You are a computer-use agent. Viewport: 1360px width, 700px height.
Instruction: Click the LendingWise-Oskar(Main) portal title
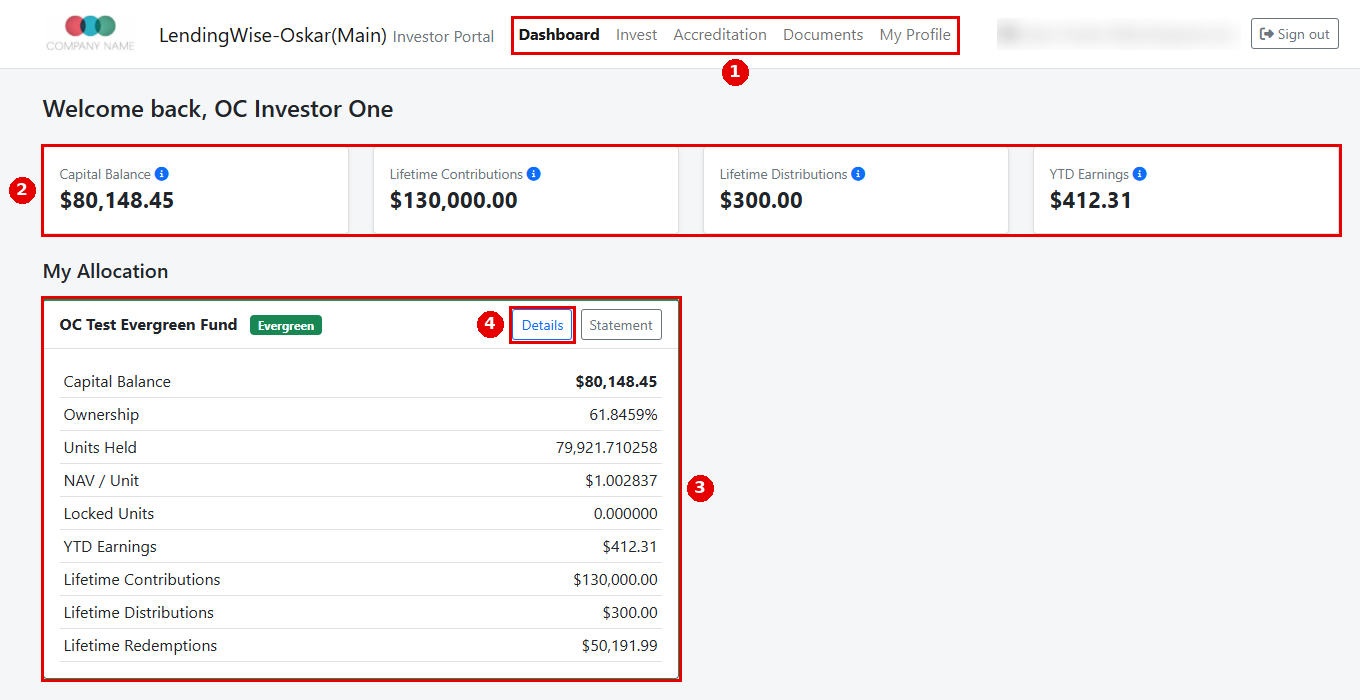point(273,35)
